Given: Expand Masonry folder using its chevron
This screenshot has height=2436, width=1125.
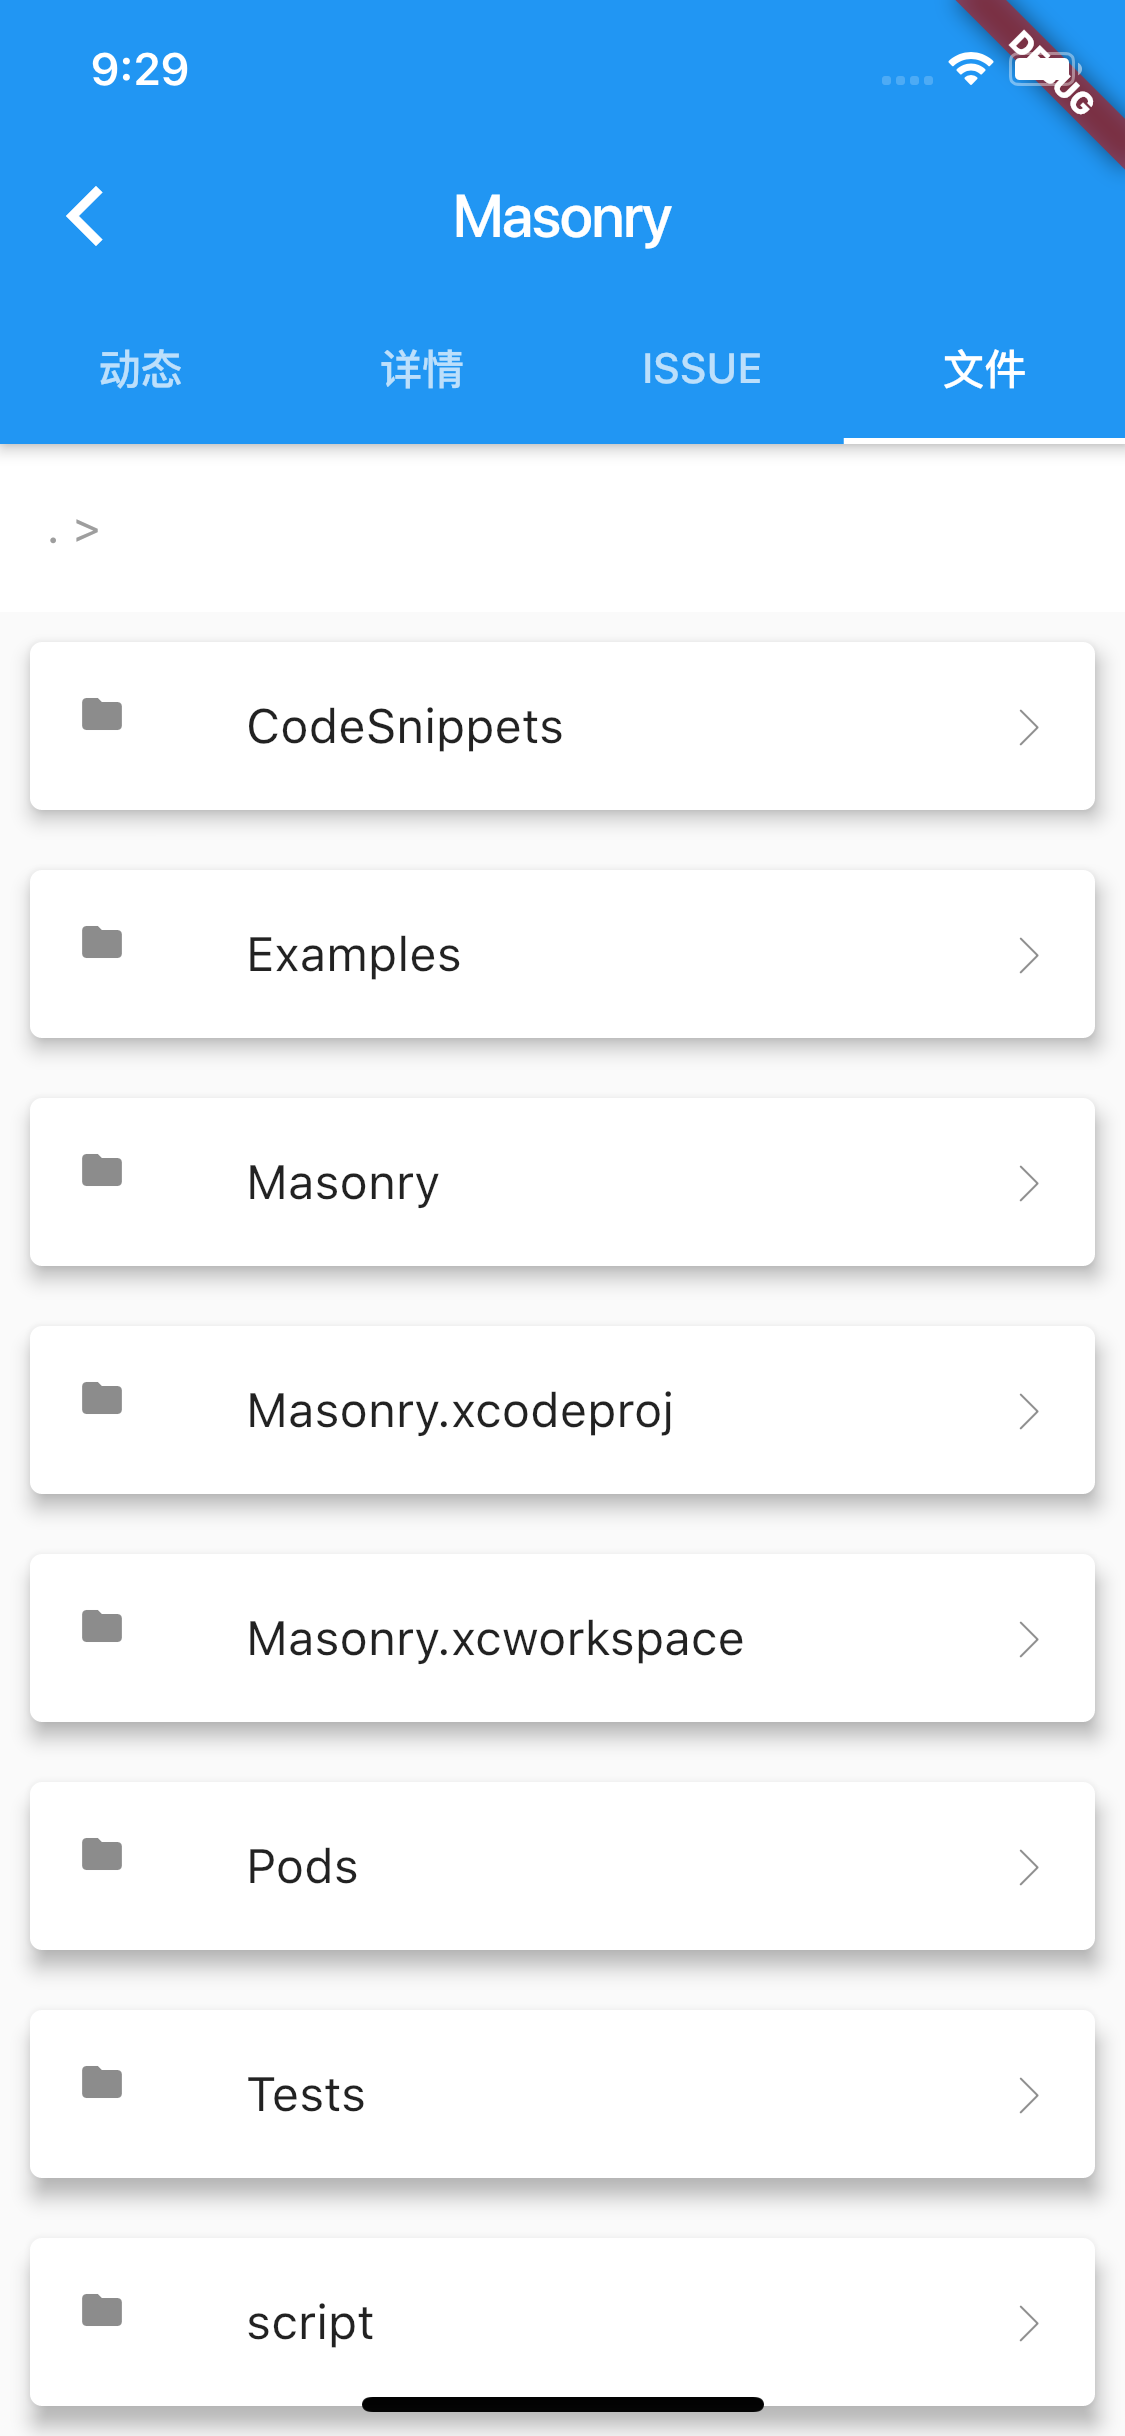Looking at the screenshot, I should click(x=1029, y=1183).
